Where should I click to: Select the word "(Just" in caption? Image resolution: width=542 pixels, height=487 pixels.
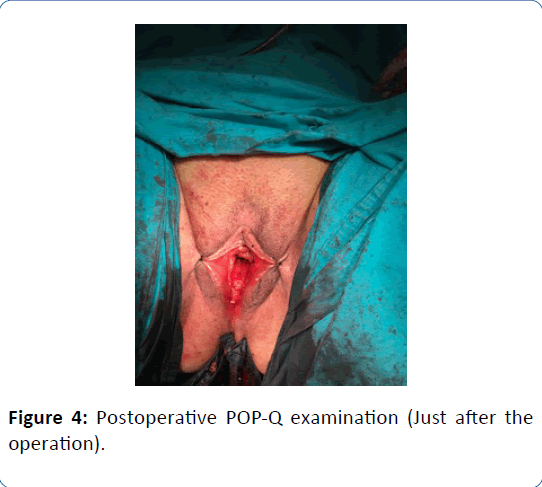click(x=427, y=418)
